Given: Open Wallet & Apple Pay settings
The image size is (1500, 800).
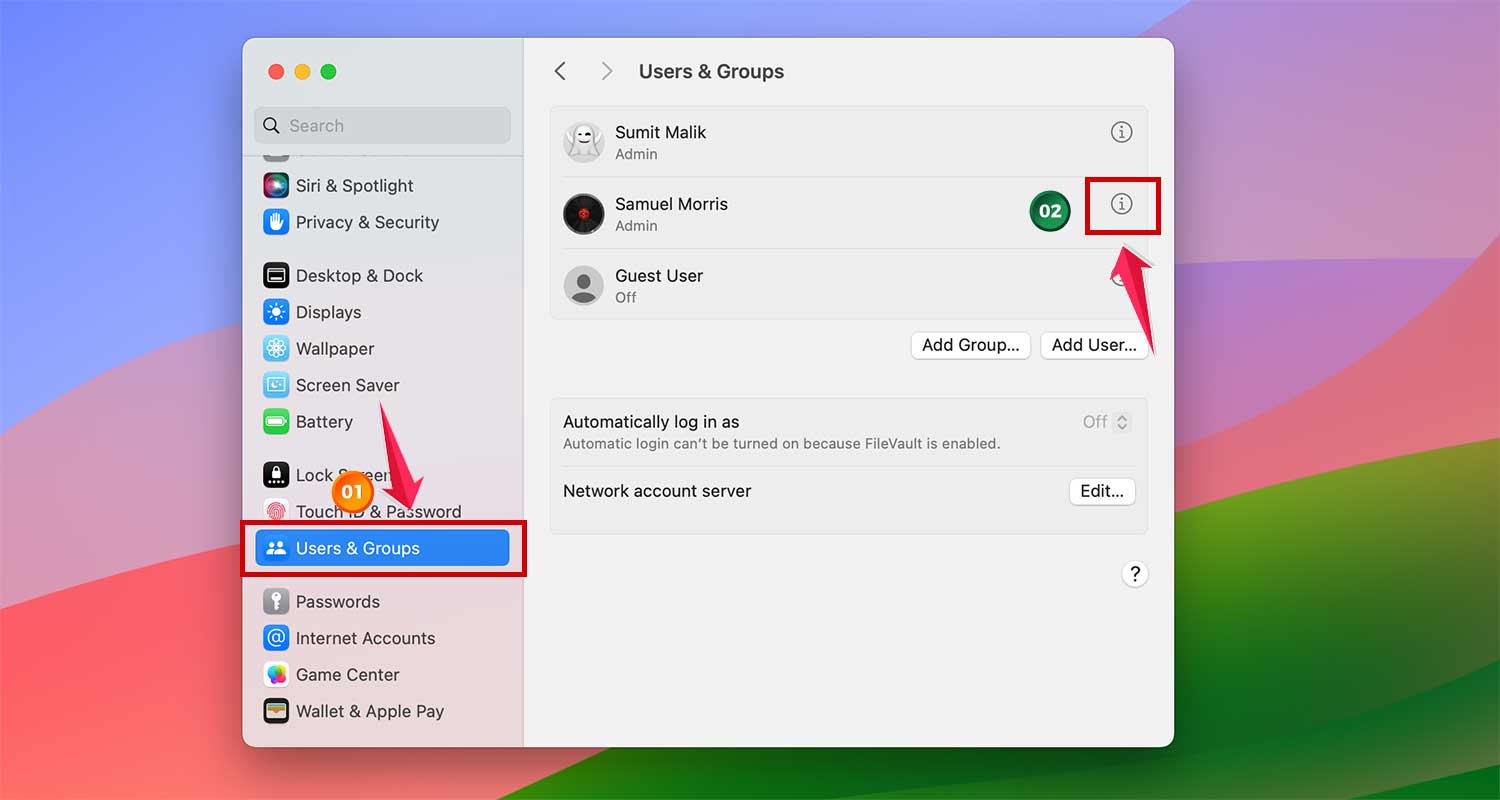Looking at the screenshot, I should pos(369,711).
